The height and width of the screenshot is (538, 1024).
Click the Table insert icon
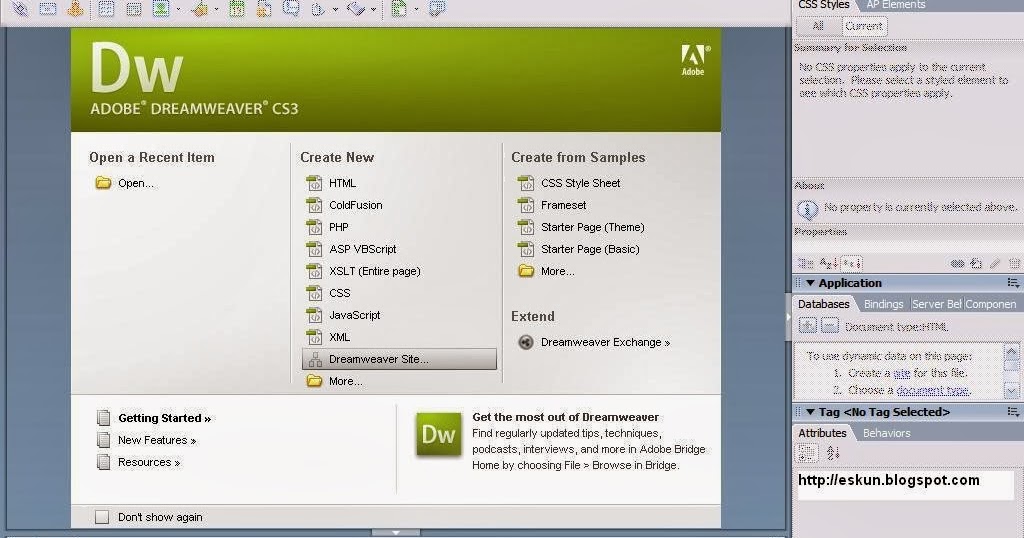click(x=106, y=8)
